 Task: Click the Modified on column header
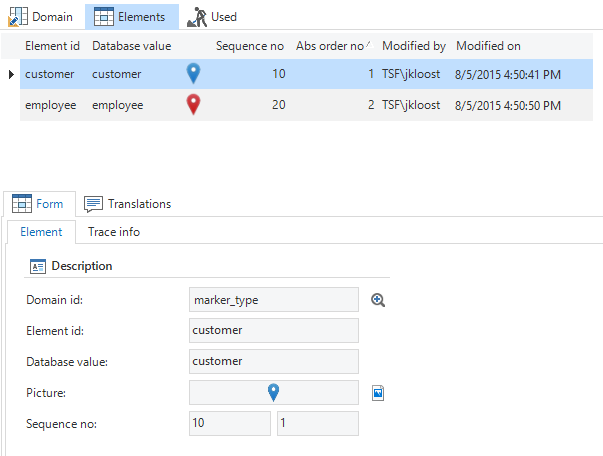pyautogui.click(x=488, y=46)
